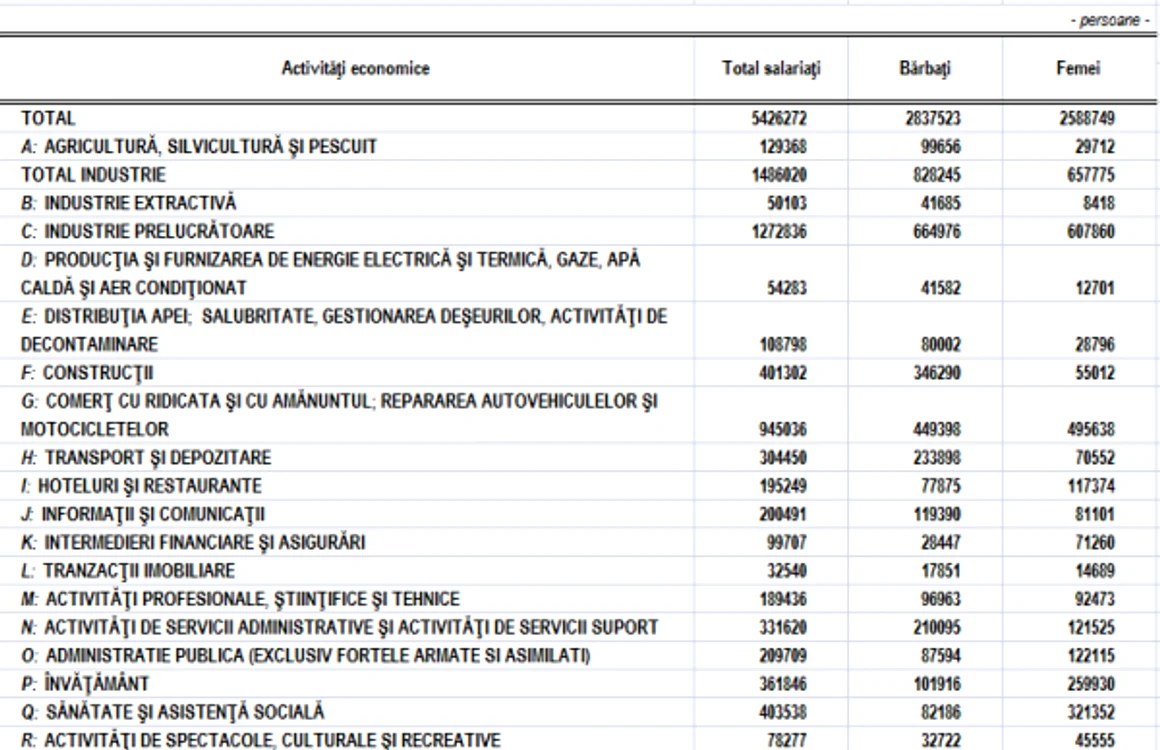This screenshot has width=1160, height=750.
Task: Select Construcții men value 346290
Action: click(x=937, y=373)
